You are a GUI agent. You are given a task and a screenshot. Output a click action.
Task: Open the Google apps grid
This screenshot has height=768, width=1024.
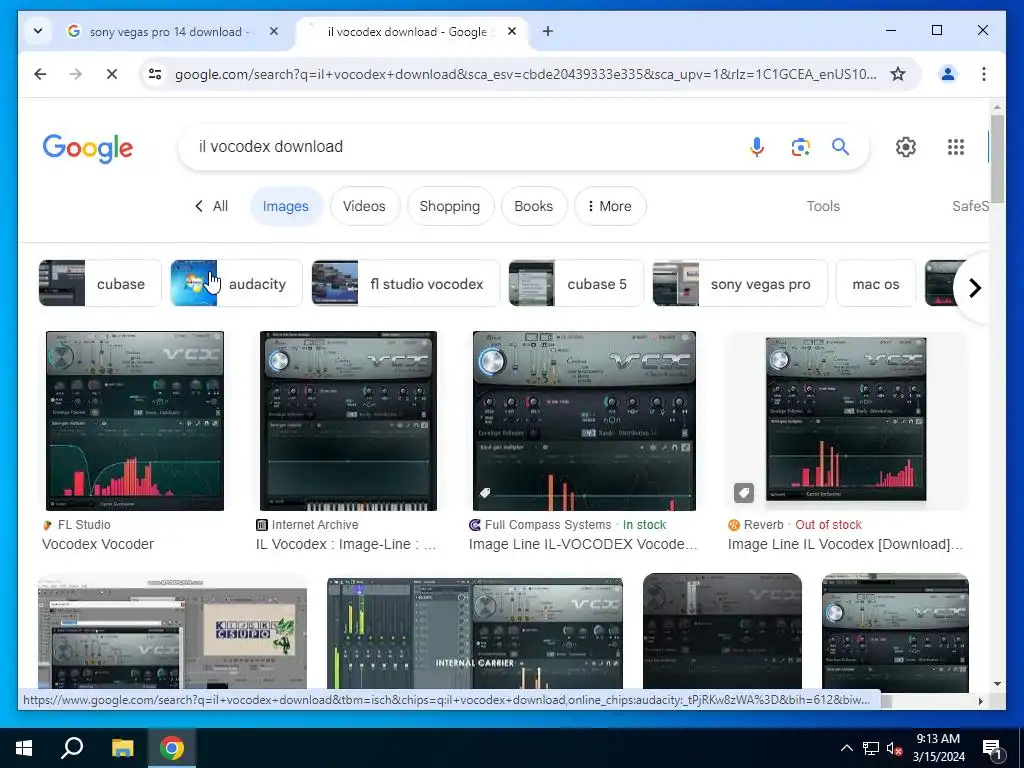(956, 147)
